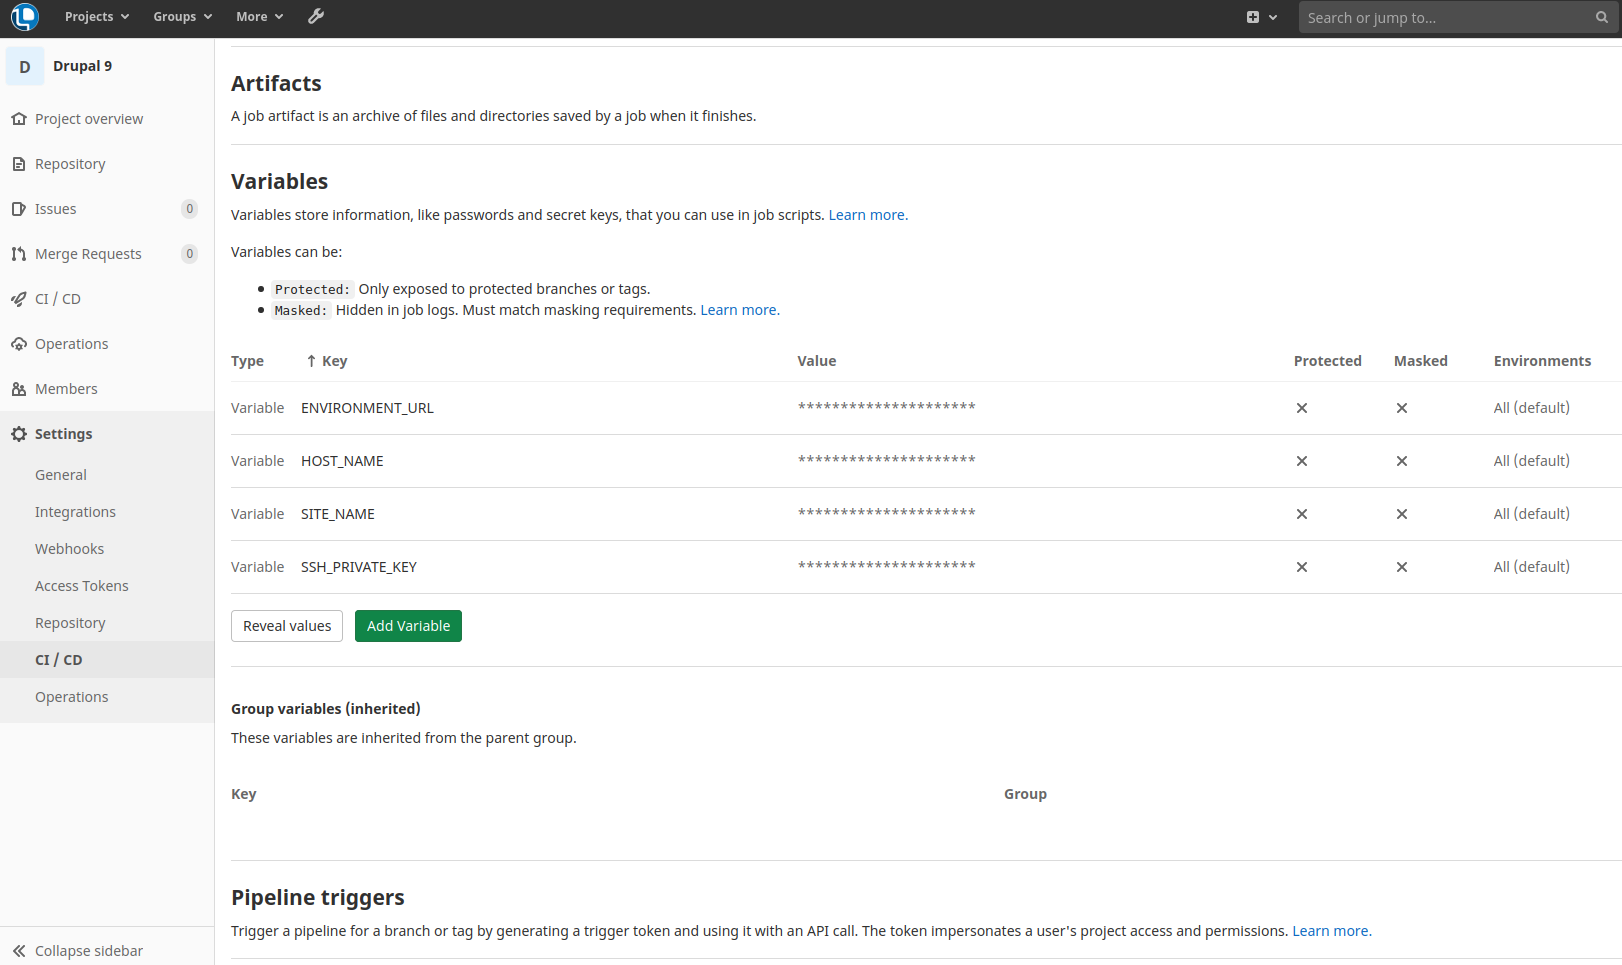Open the admin wrench icon
Viewport: 1622px width, 965px height.
tap(316, 17)
